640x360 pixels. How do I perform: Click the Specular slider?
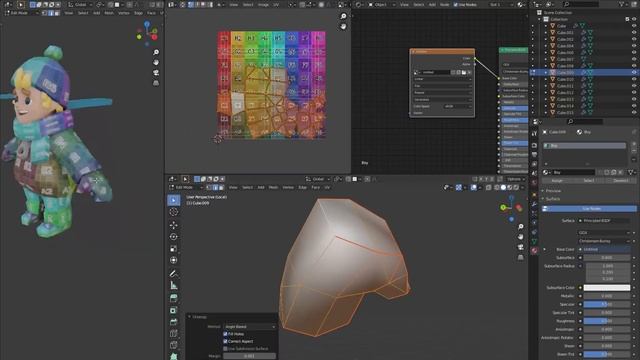(607, 304)
